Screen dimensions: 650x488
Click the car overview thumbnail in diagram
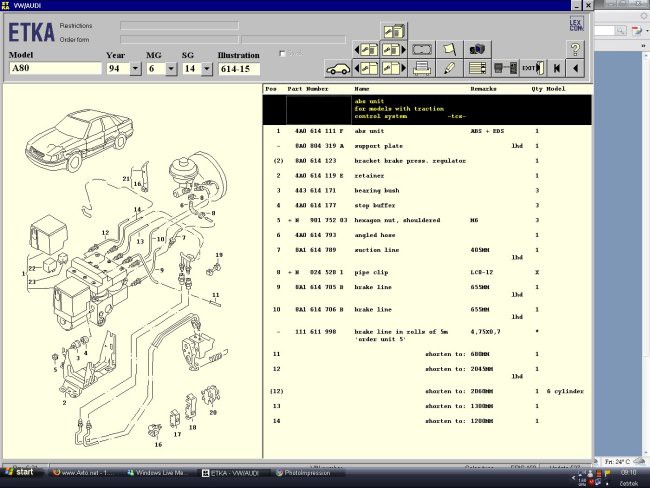80,139
